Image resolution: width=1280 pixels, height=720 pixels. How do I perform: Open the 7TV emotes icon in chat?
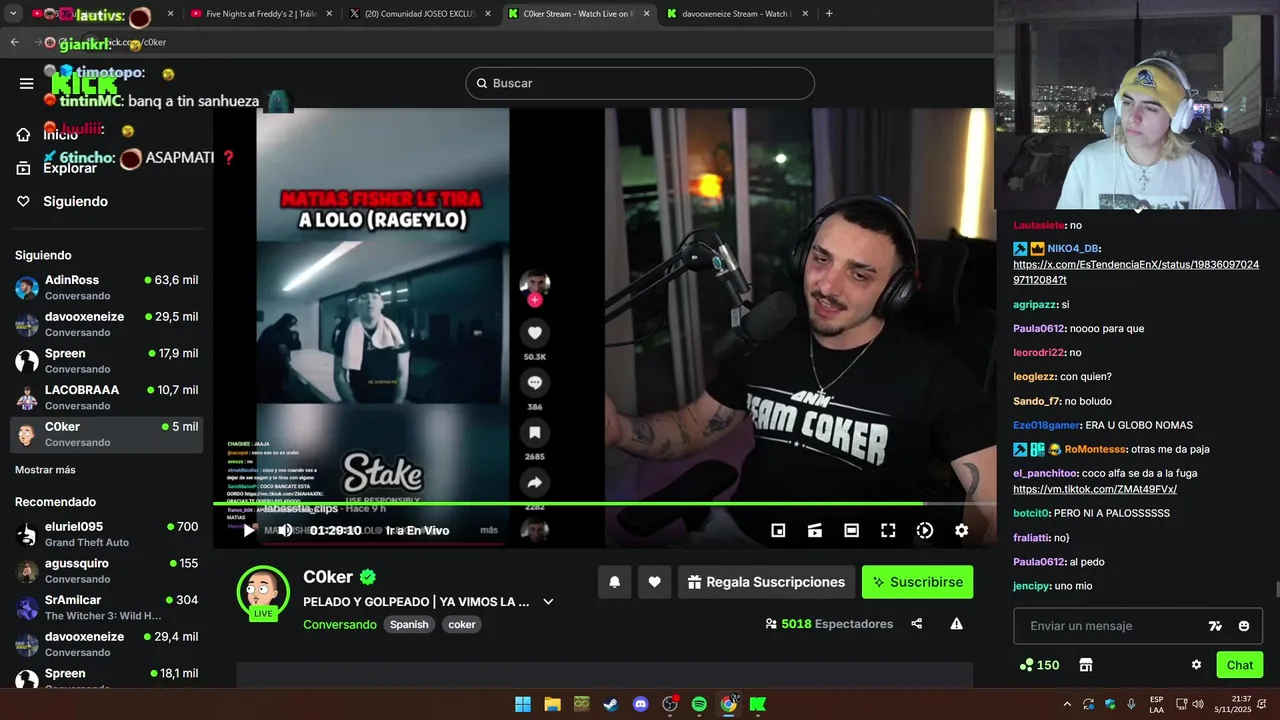1215,626
